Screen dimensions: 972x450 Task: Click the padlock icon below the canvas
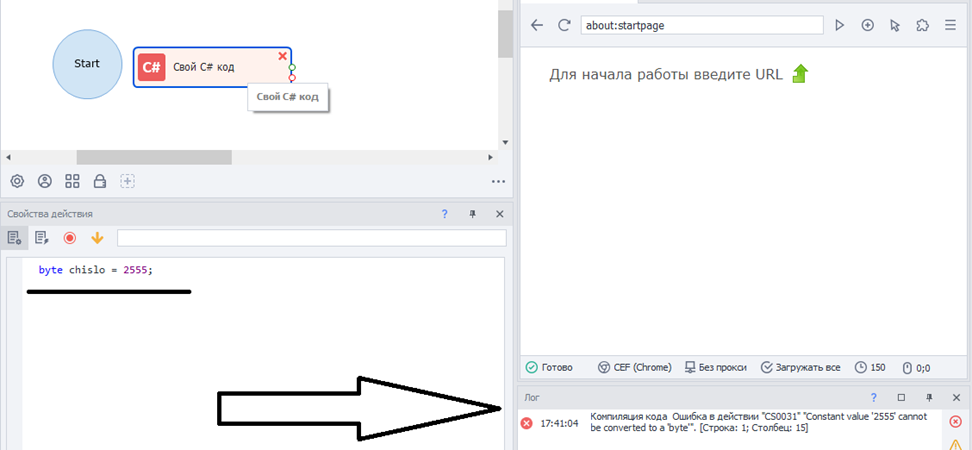[x=100, y=181]
